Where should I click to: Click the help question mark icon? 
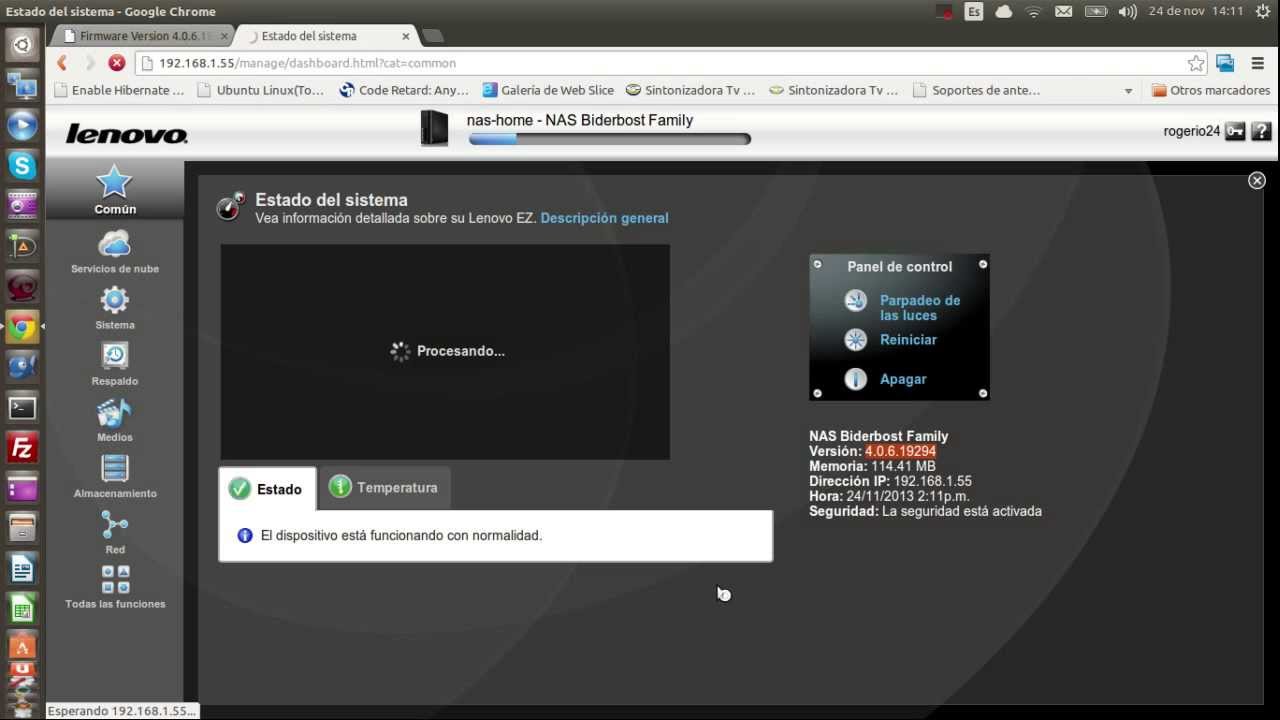click(1261, 131)
